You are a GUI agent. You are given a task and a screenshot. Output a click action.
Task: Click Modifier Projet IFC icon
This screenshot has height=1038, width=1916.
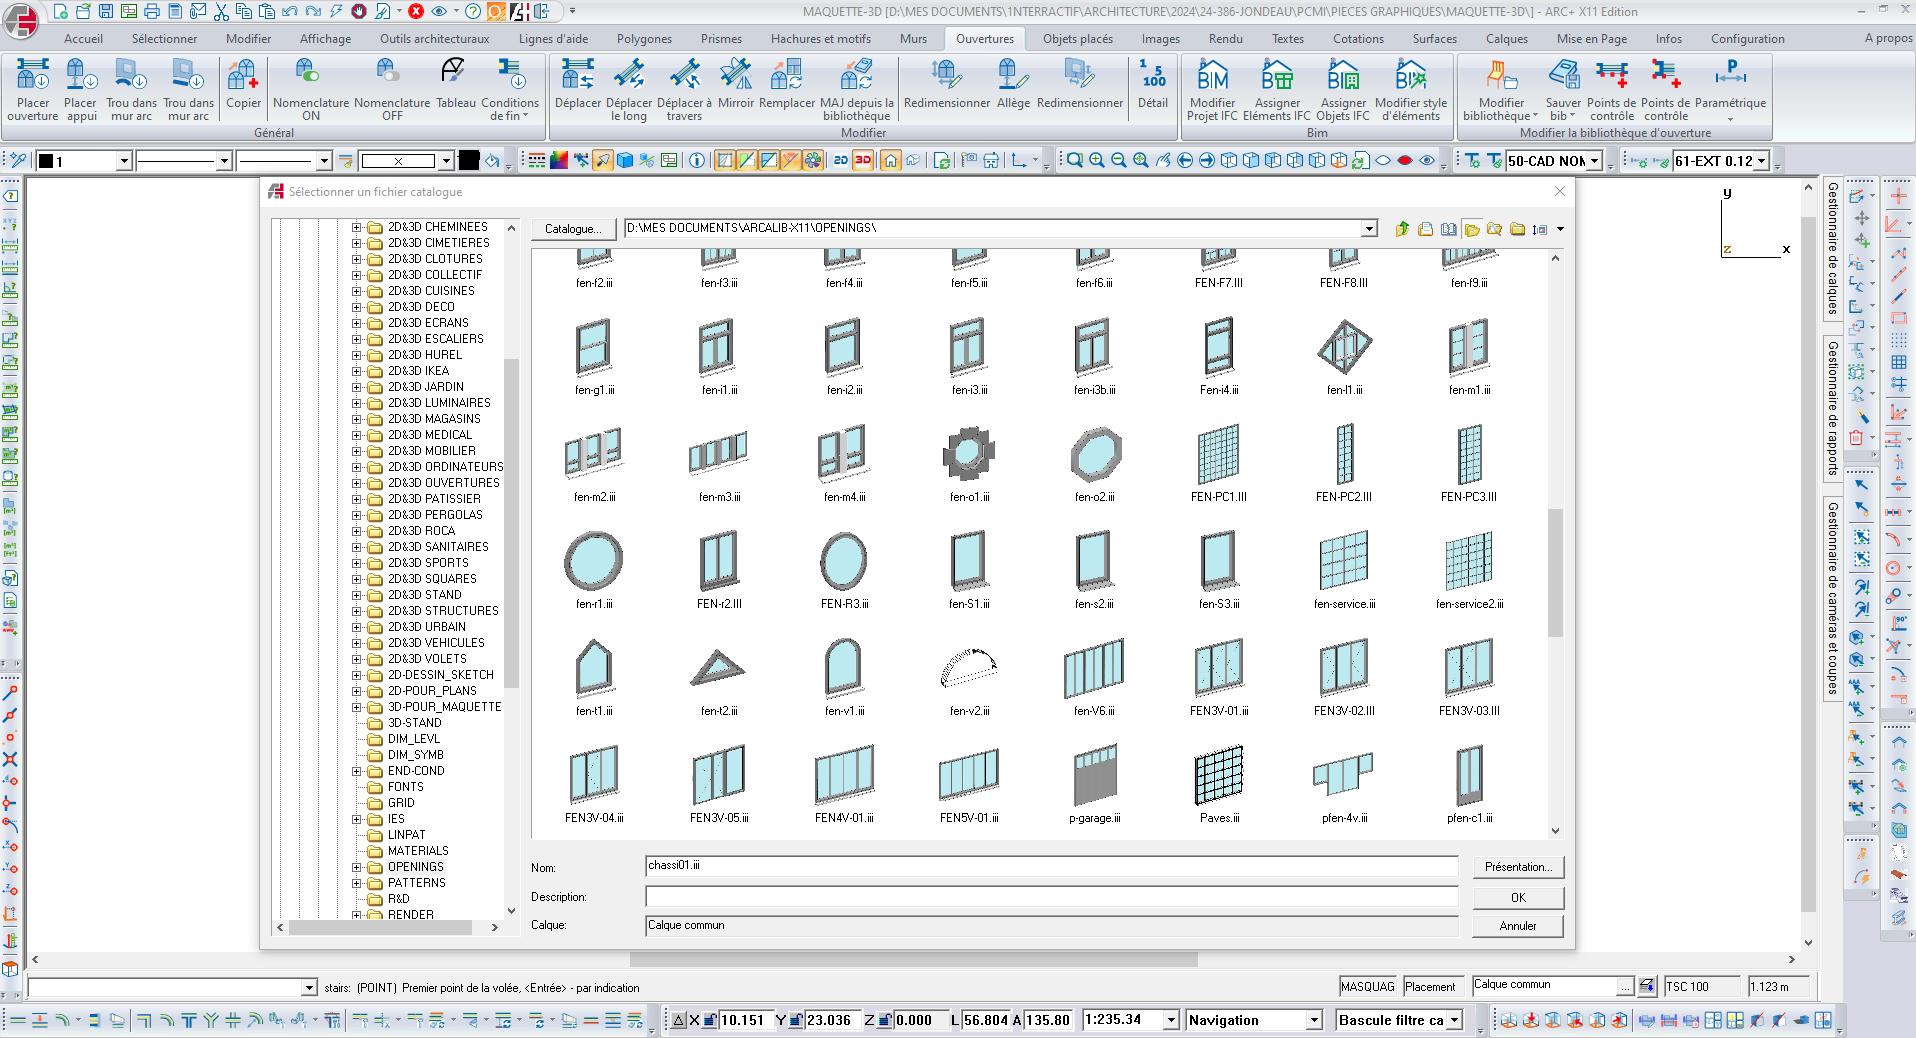(x=1212, y=88)
